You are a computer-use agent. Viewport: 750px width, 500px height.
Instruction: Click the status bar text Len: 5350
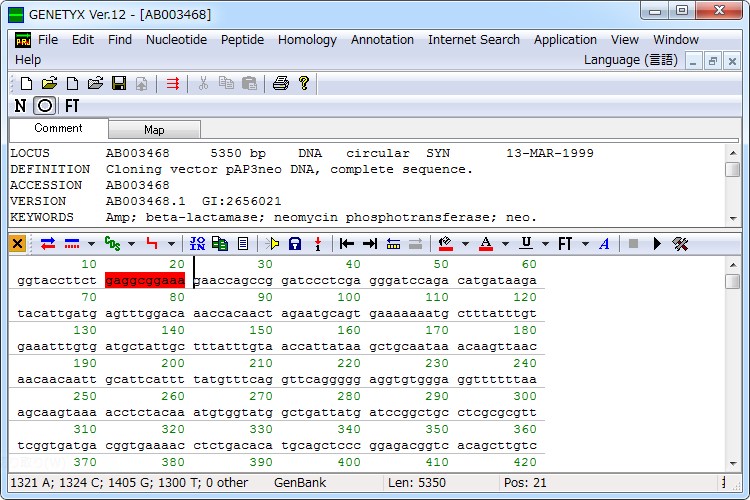point(417,483)
